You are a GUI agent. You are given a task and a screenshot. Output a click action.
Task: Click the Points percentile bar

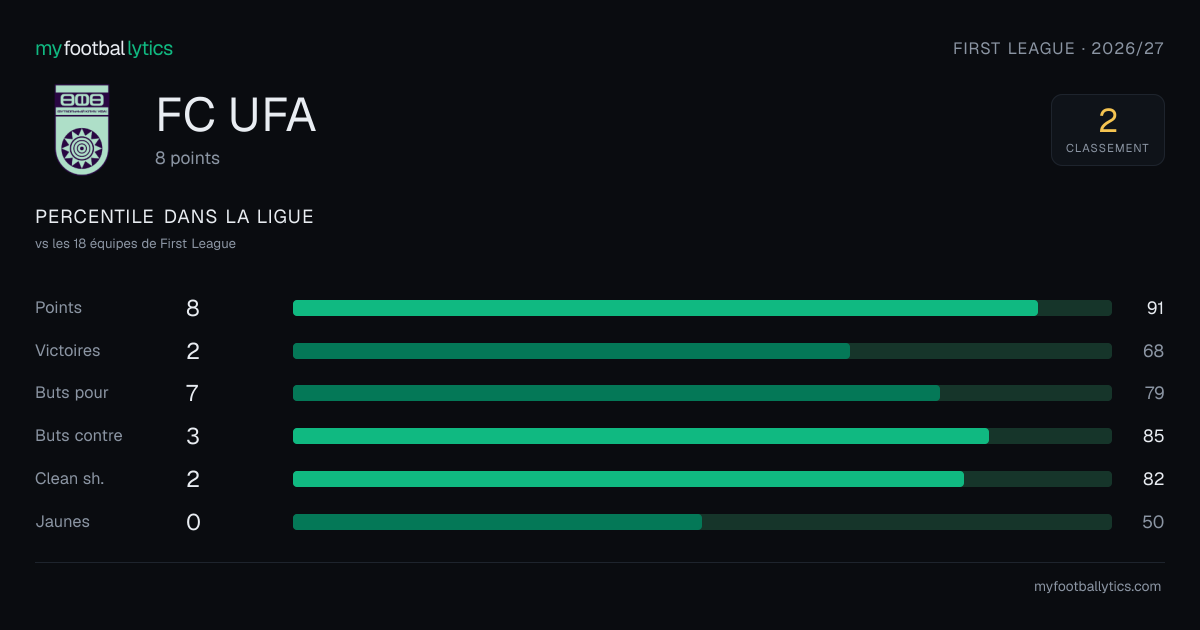click(x=702, y=308)
